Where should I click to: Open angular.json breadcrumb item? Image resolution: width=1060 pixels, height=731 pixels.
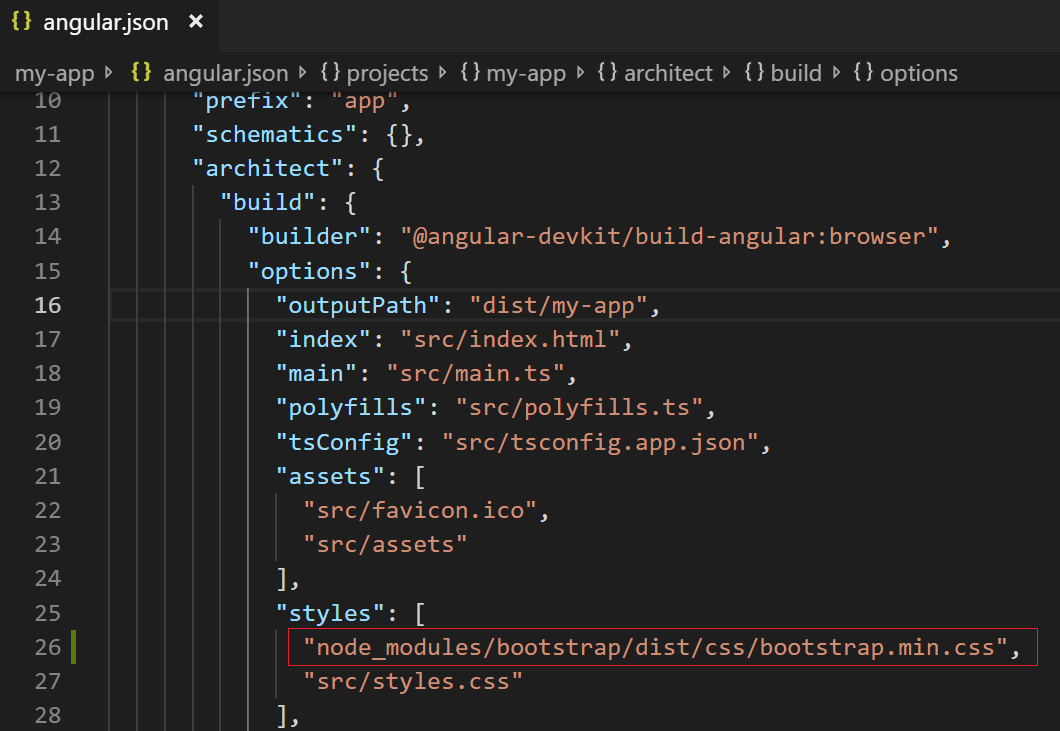[226, 73]
